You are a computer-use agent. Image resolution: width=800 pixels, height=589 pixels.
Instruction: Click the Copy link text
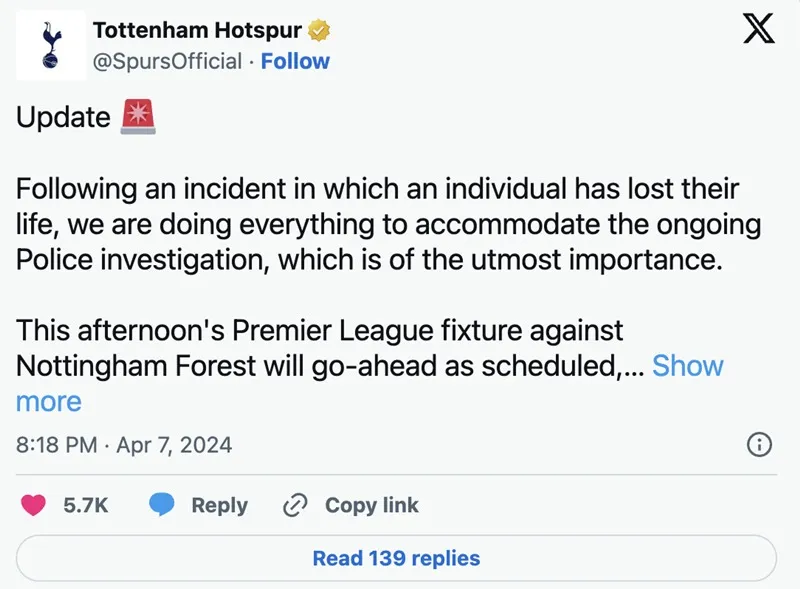point(371,505)
